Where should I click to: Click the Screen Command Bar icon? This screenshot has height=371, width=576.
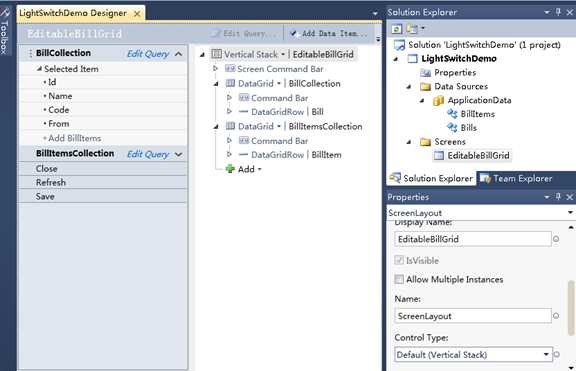click(x=230, y=69)
